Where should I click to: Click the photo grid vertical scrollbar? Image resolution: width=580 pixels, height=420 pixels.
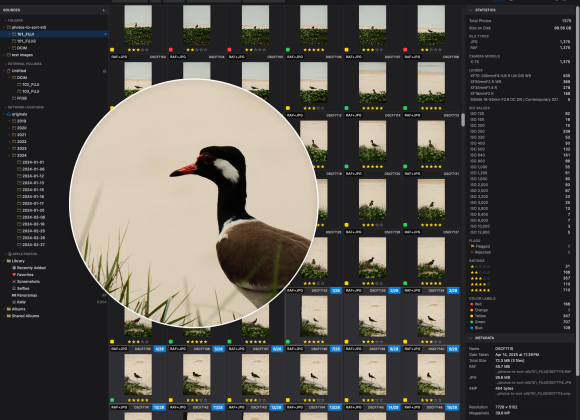pyautogui.click(x=463, y=120)
